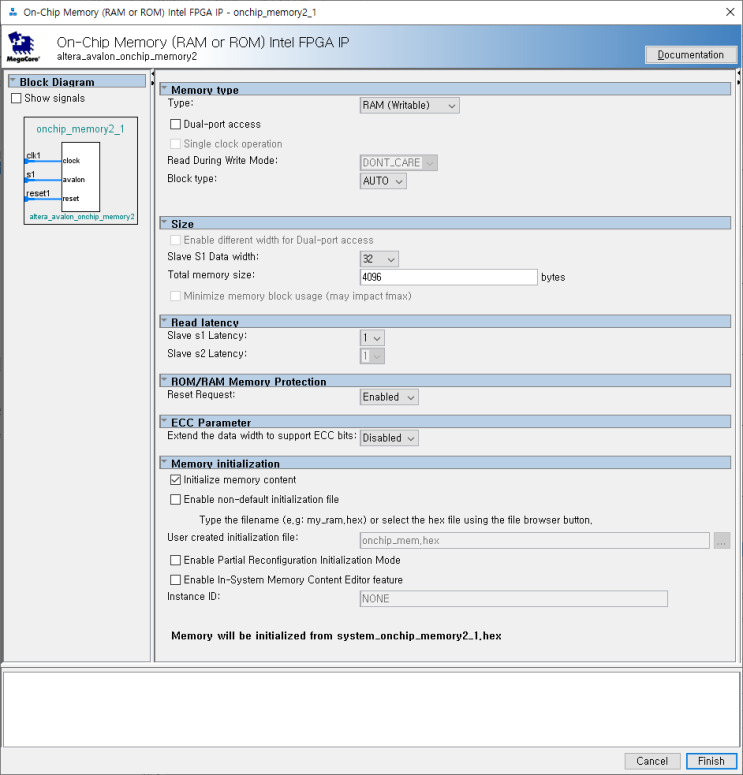Enable non-default initialization file checkbox
Image resolution: width=743 pixels, height=775 pixels.
click(x=175, y=500)
